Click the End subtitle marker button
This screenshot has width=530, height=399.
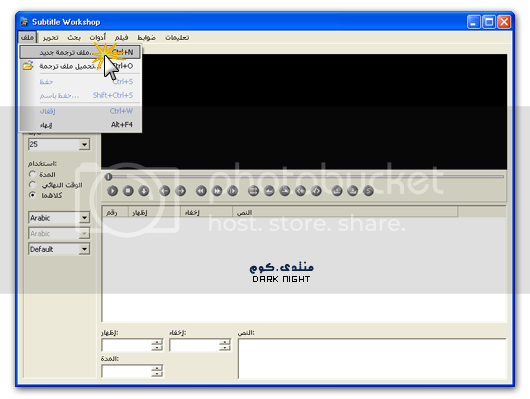pos(316,191)
